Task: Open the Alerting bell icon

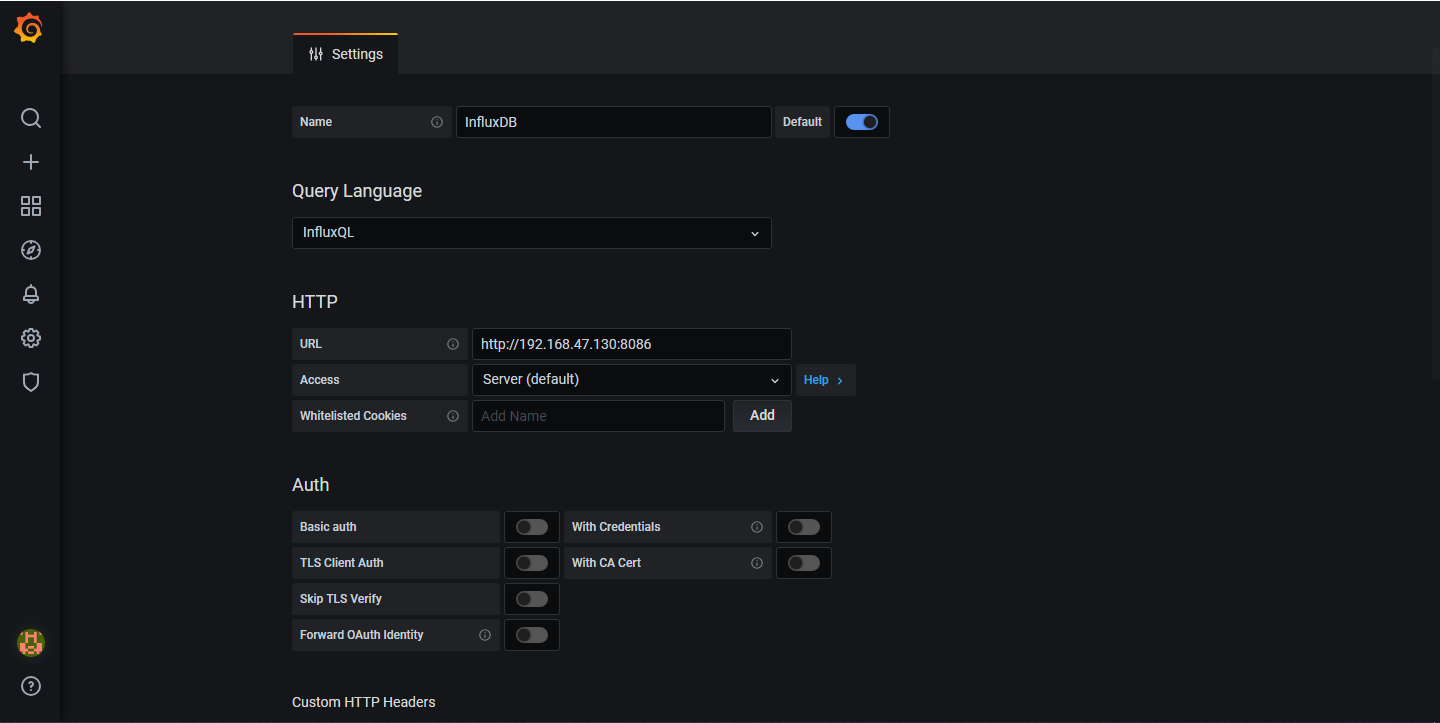Action: tap(30, 294)
